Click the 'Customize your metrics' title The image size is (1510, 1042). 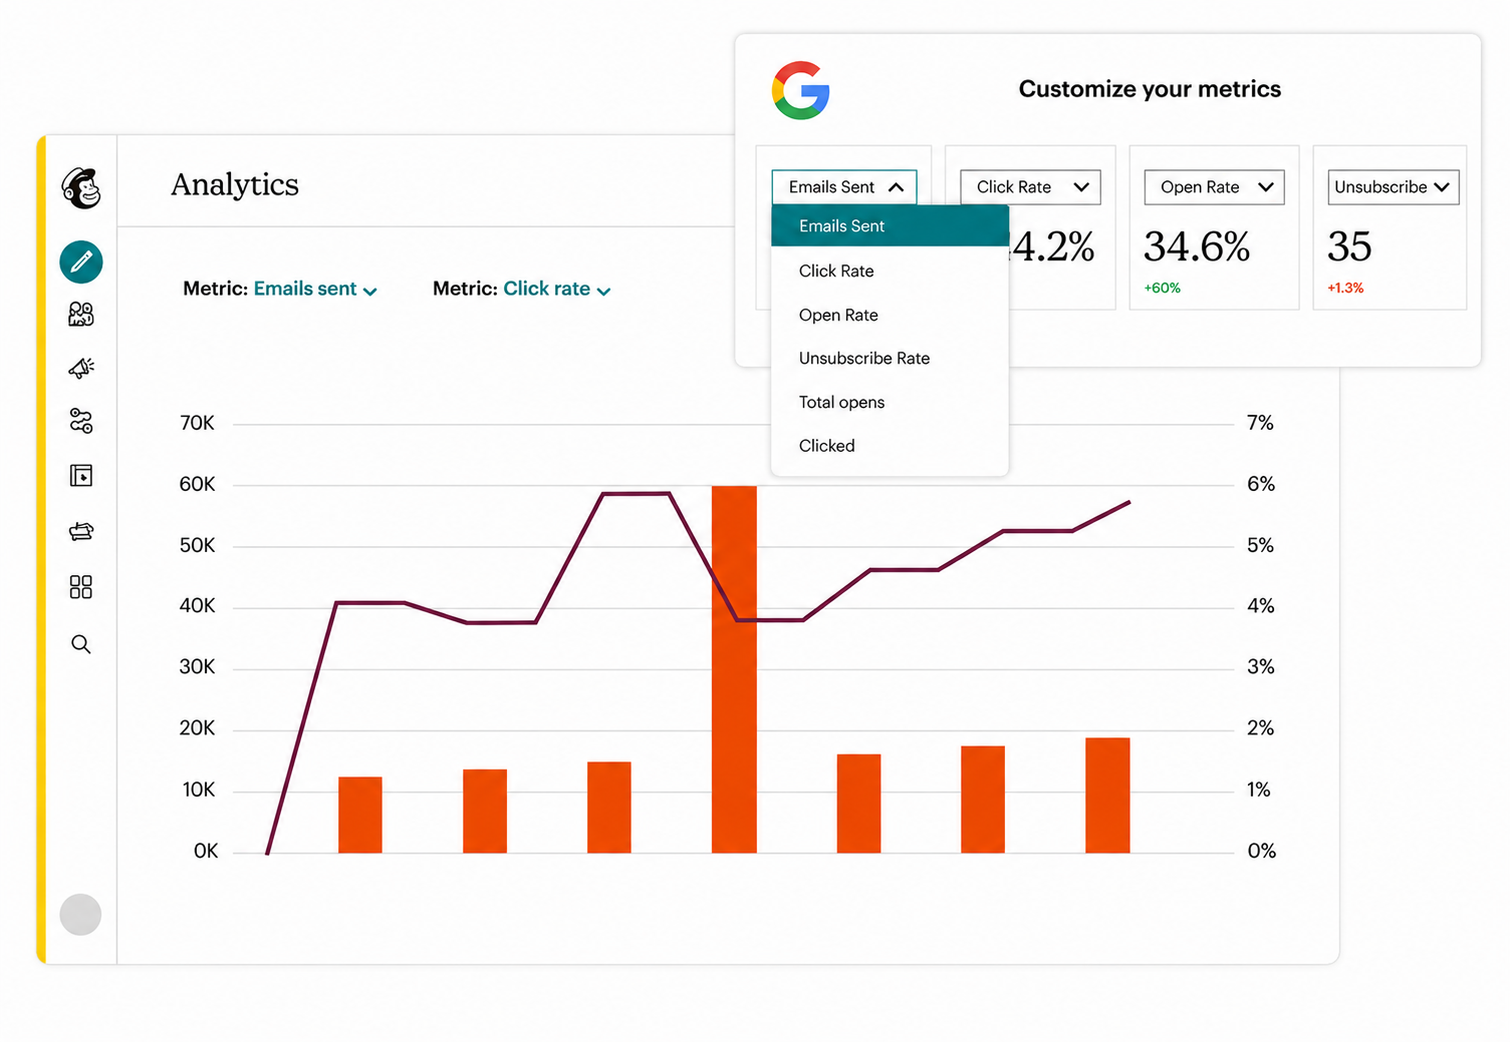point(1150,89)
